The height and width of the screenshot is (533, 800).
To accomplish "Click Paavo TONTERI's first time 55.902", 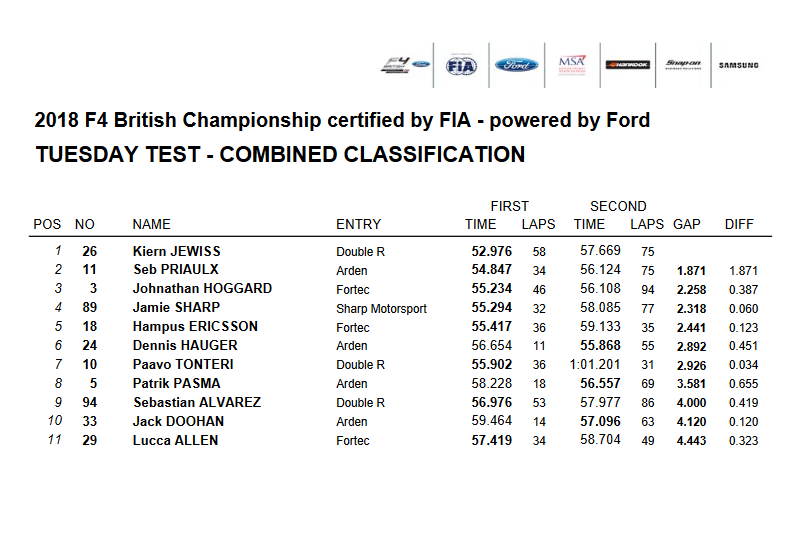I will click(x=491, y=365).
